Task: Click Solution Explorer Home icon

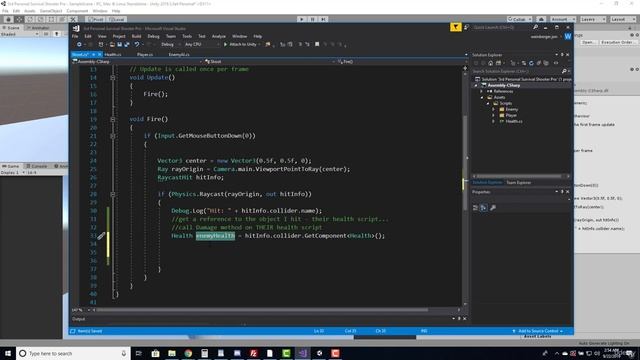Action: (x=491, y=63)
